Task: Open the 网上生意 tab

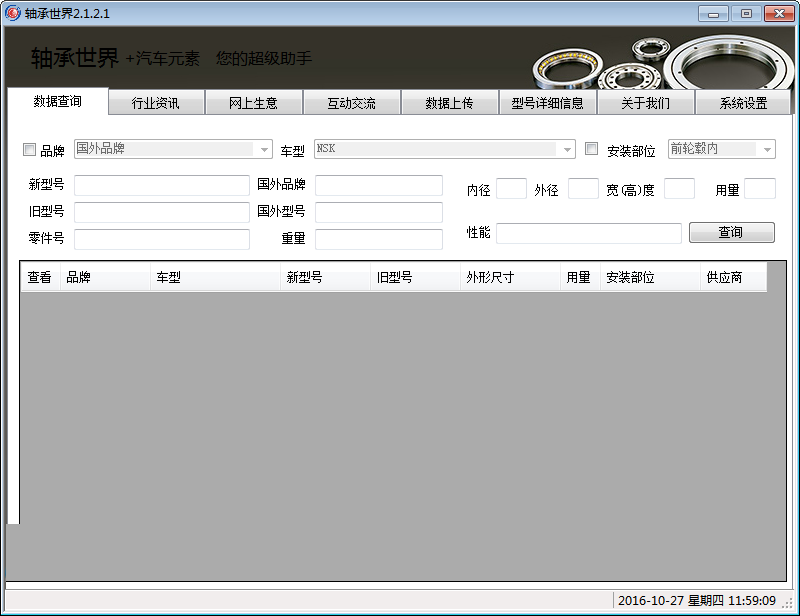Action: (253, 103)
